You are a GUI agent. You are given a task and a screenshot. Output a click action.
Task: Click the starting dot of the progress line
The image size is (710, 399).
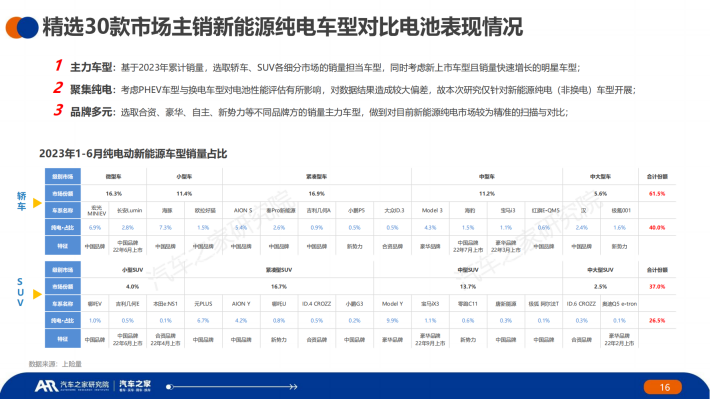[169, 387]
